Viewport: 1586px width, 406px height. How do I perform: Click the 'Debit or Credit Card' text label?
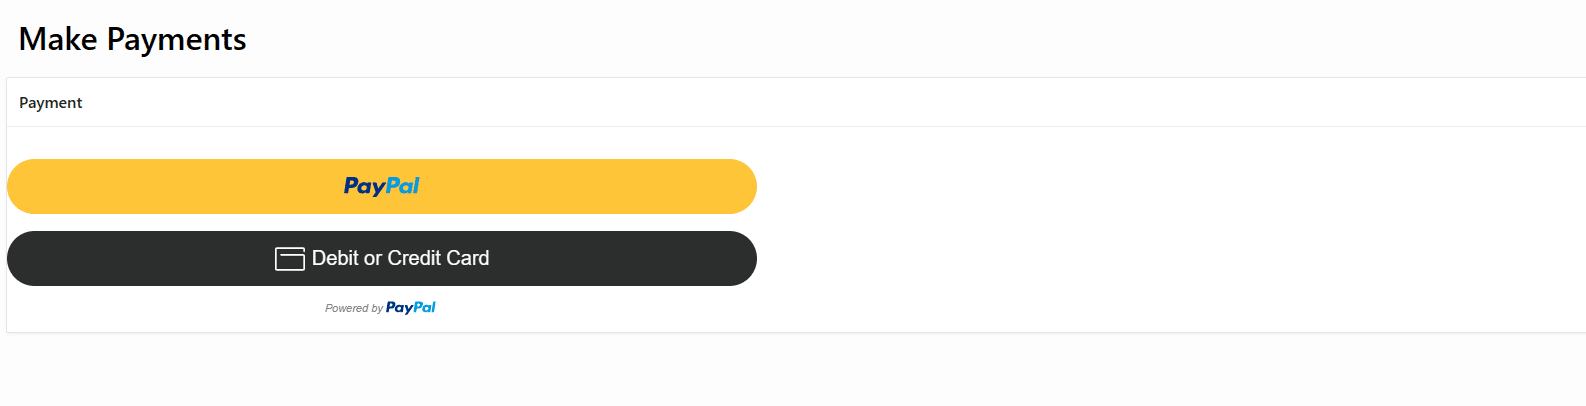pyautogui.click(x=400, y=258)
